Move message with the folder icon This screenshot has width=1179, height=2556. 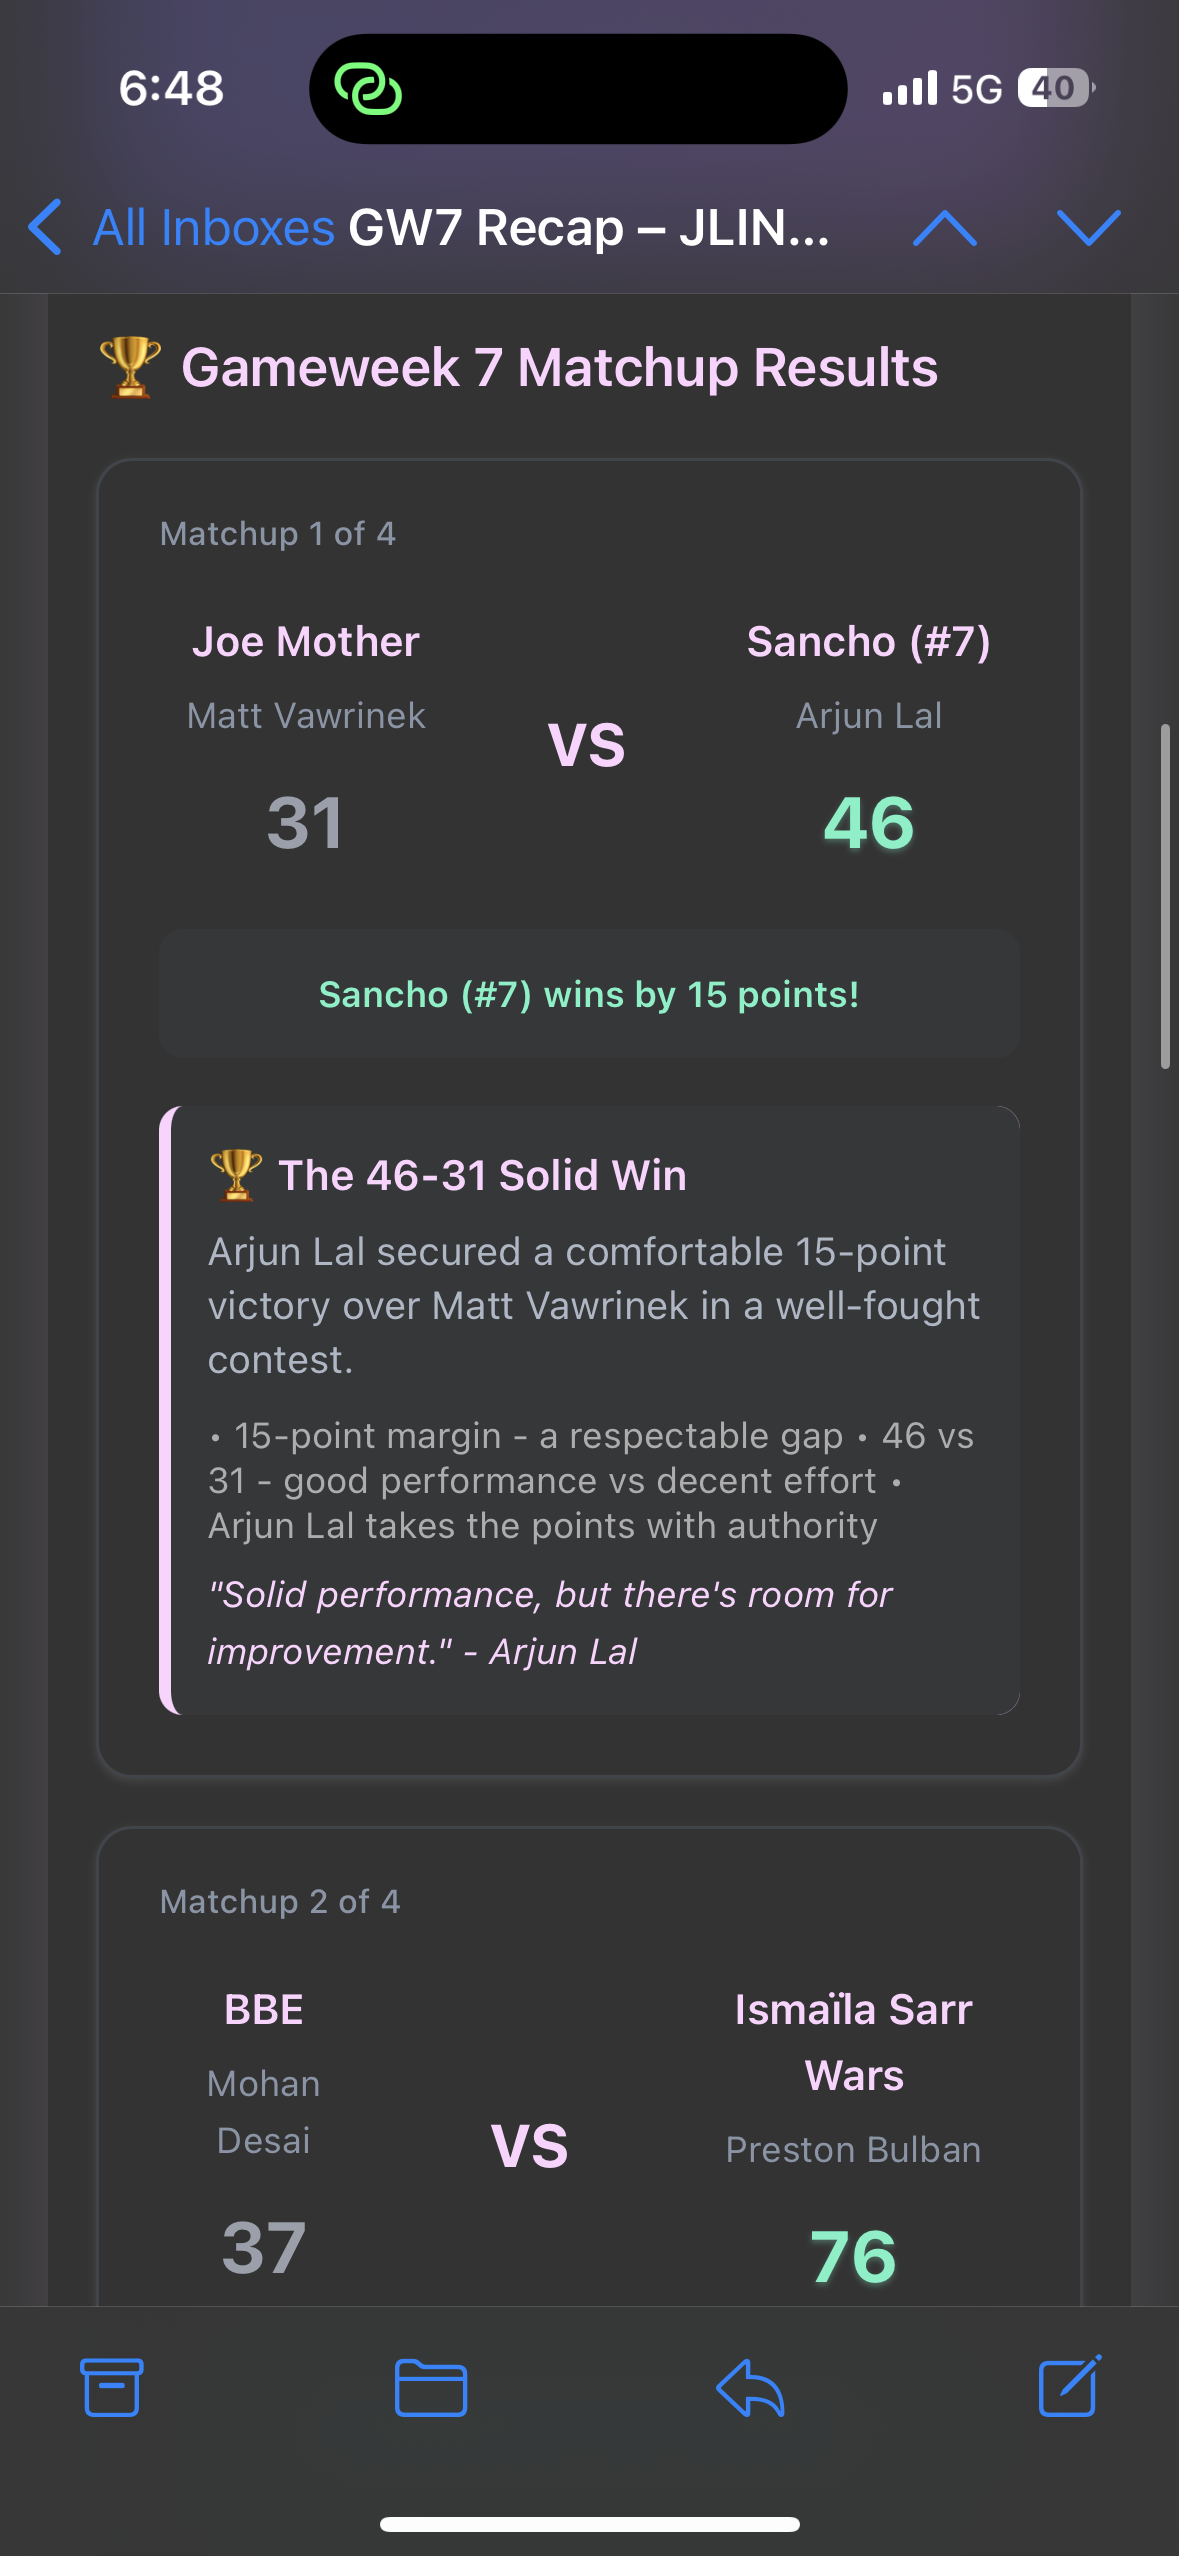click(x=430, y=2387)
